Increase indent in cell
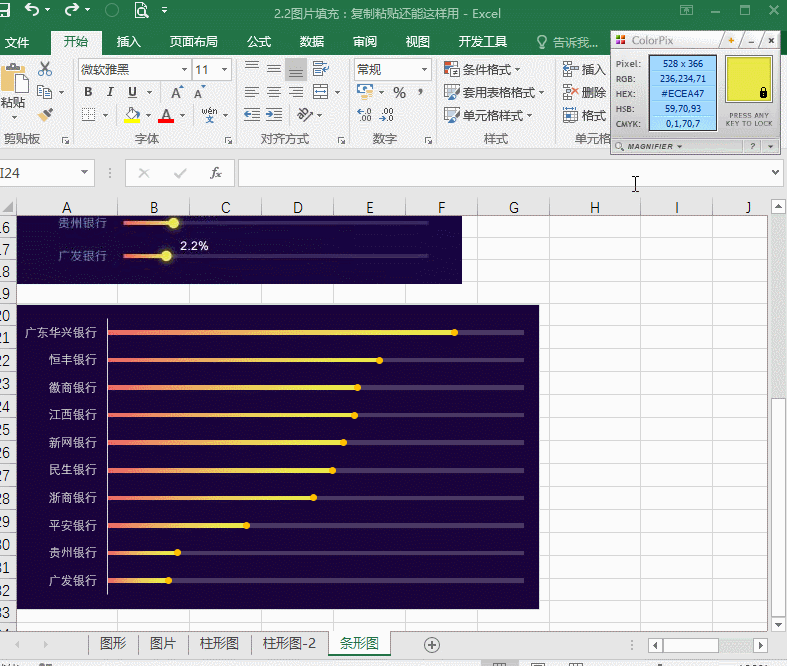Screen dimensions: 787x666 tap(274, 115)
